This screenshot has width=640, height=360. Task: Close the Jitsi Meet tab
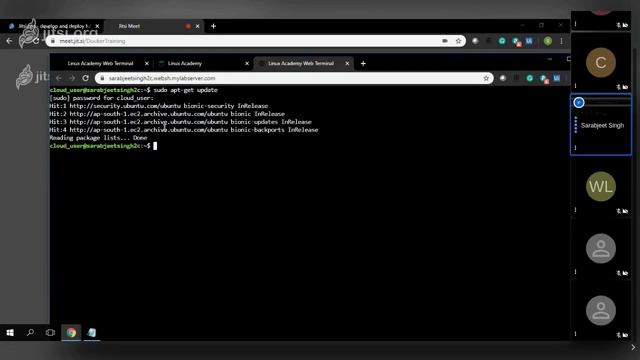click(198, 26)
